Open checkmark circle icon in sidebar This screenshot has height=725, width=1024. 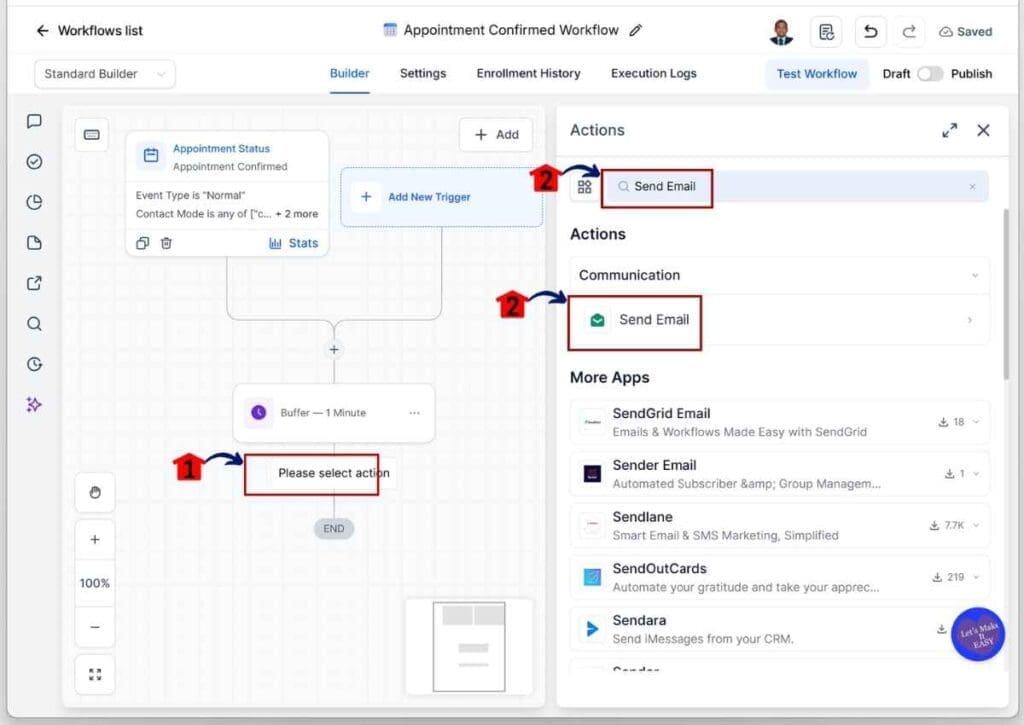(35, 162)
